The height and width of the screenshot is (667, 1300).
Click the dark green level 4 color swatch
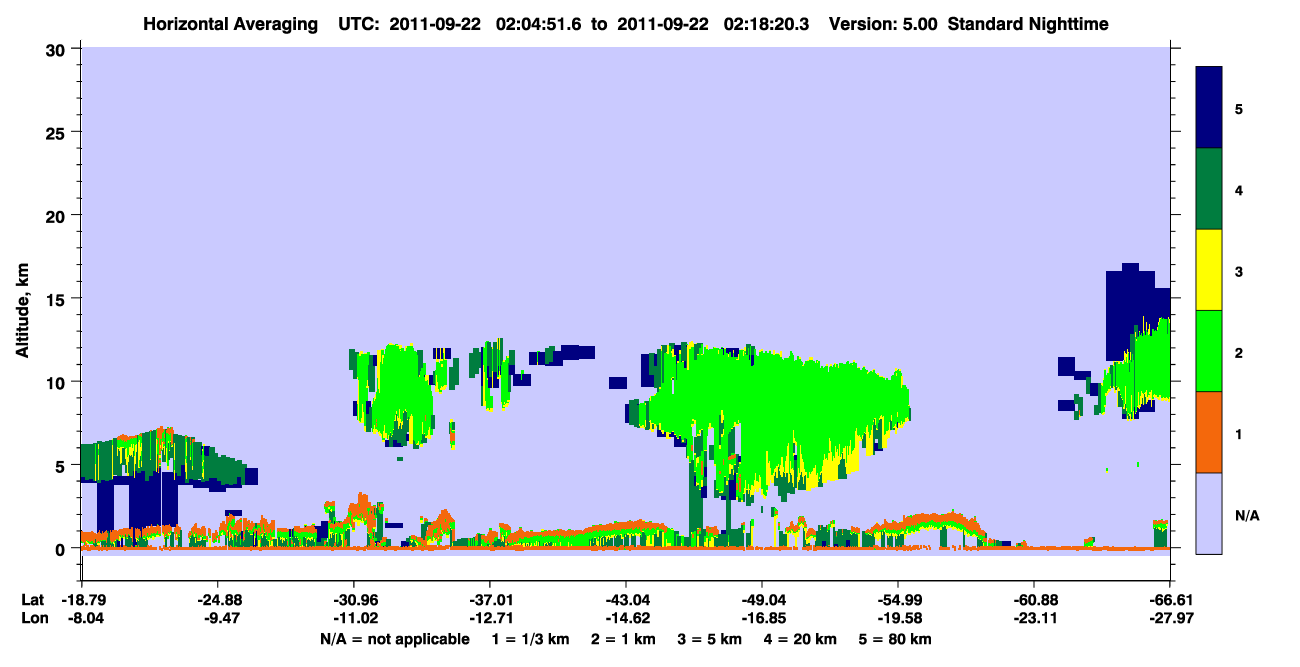(x=1209, y=188)
